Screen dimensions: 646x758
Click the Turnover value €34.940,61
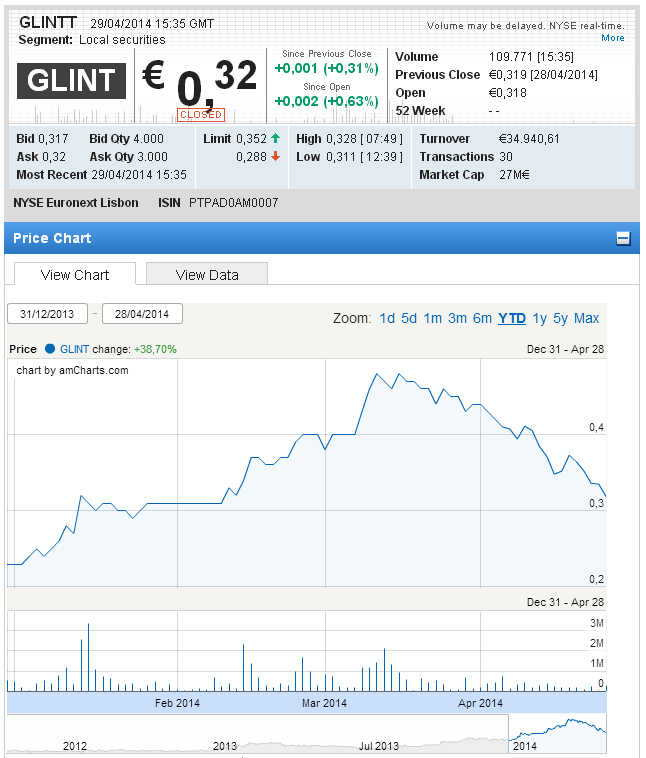pyautogui.click(x=529, y=139)
